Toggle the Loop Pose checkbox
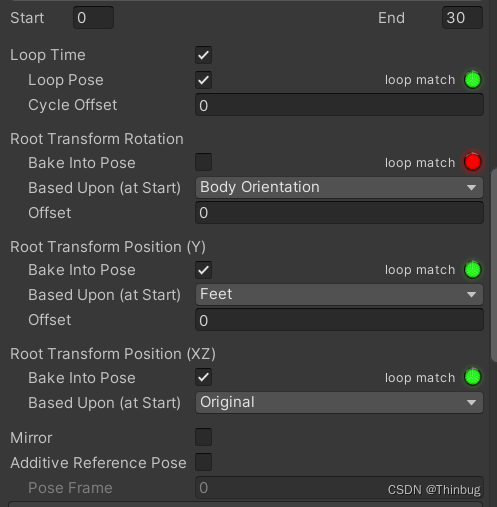The image size is (497, 507). [203, 80]
